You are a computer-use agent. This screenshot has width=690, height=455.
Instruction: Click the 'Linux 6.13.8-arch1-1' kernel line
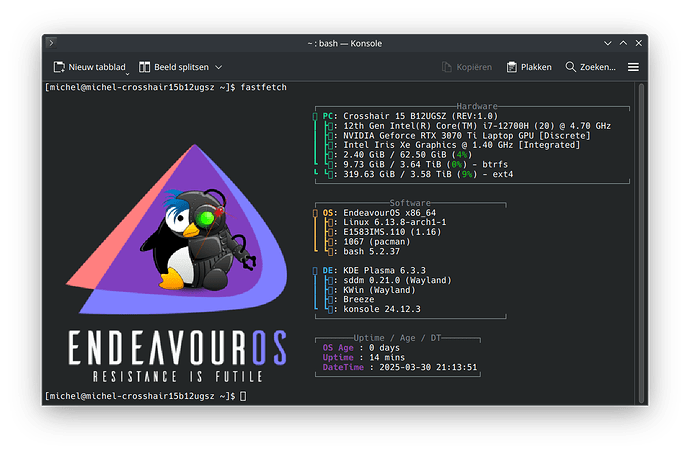coord(395,222)
